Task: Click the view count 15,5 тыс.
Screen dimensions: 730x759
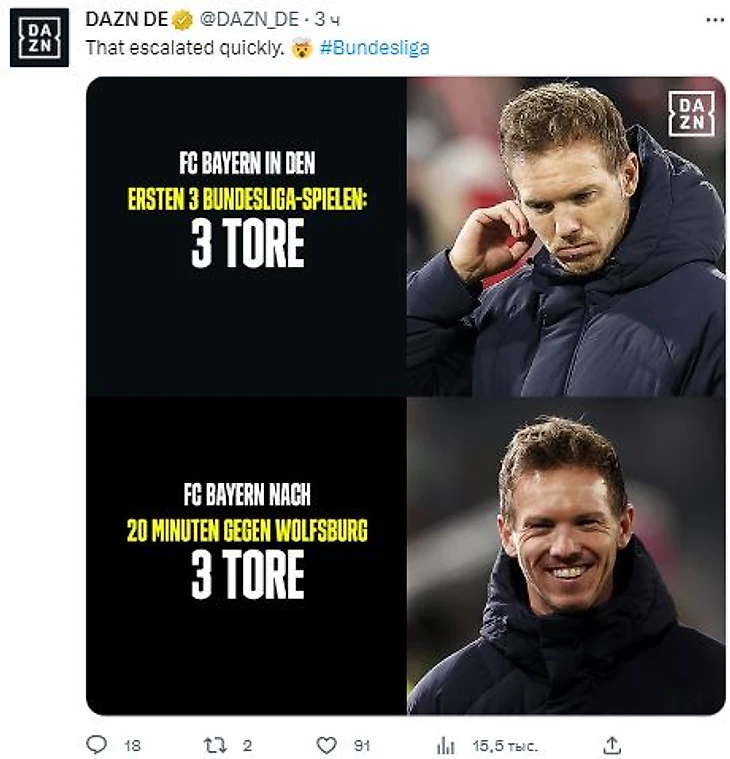Action: [x=505, y=745]
